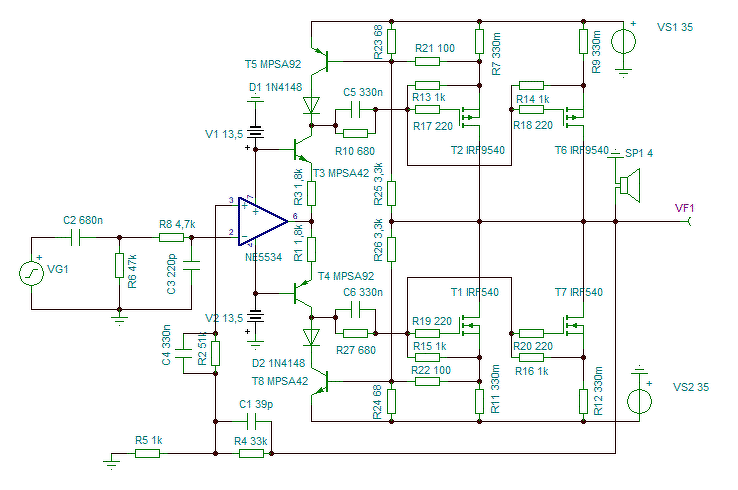Select the VG1 signal generator symbol
Viewport: 738px width, 490px height.
[x=32, y=273]
